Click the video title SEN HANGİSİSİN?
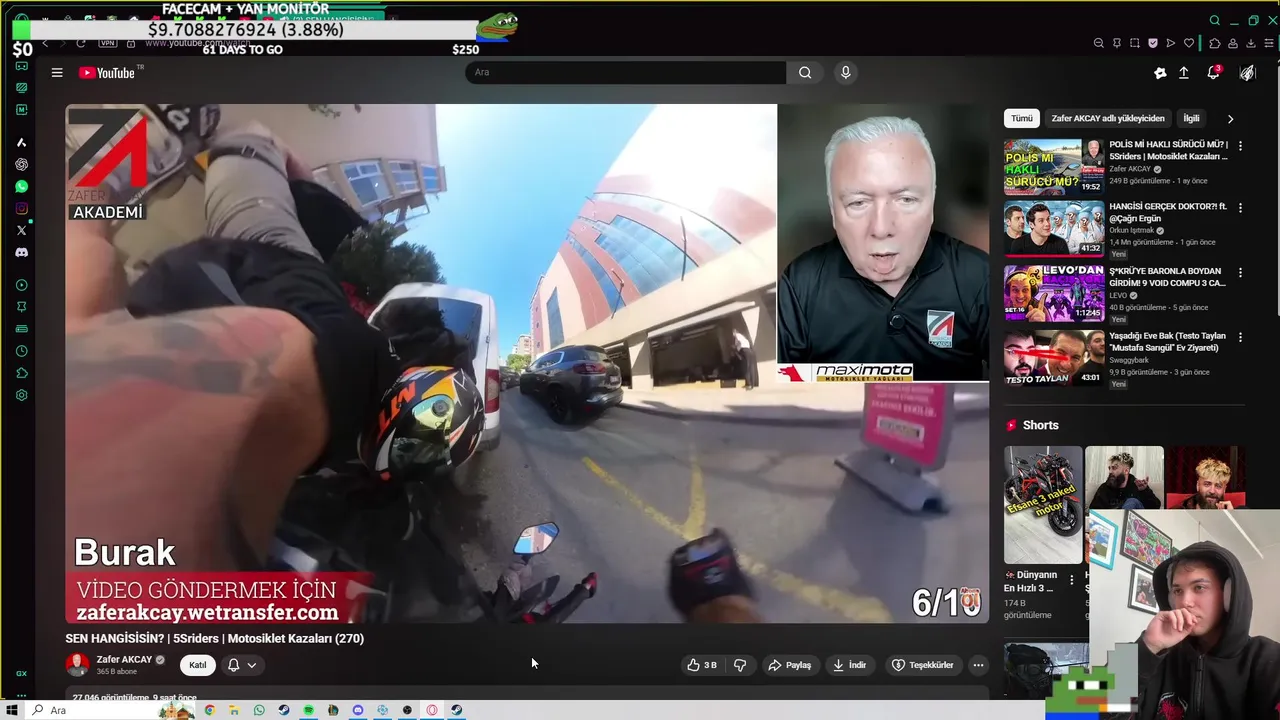This screenshot has width=1280, height=720. (215, 638)
